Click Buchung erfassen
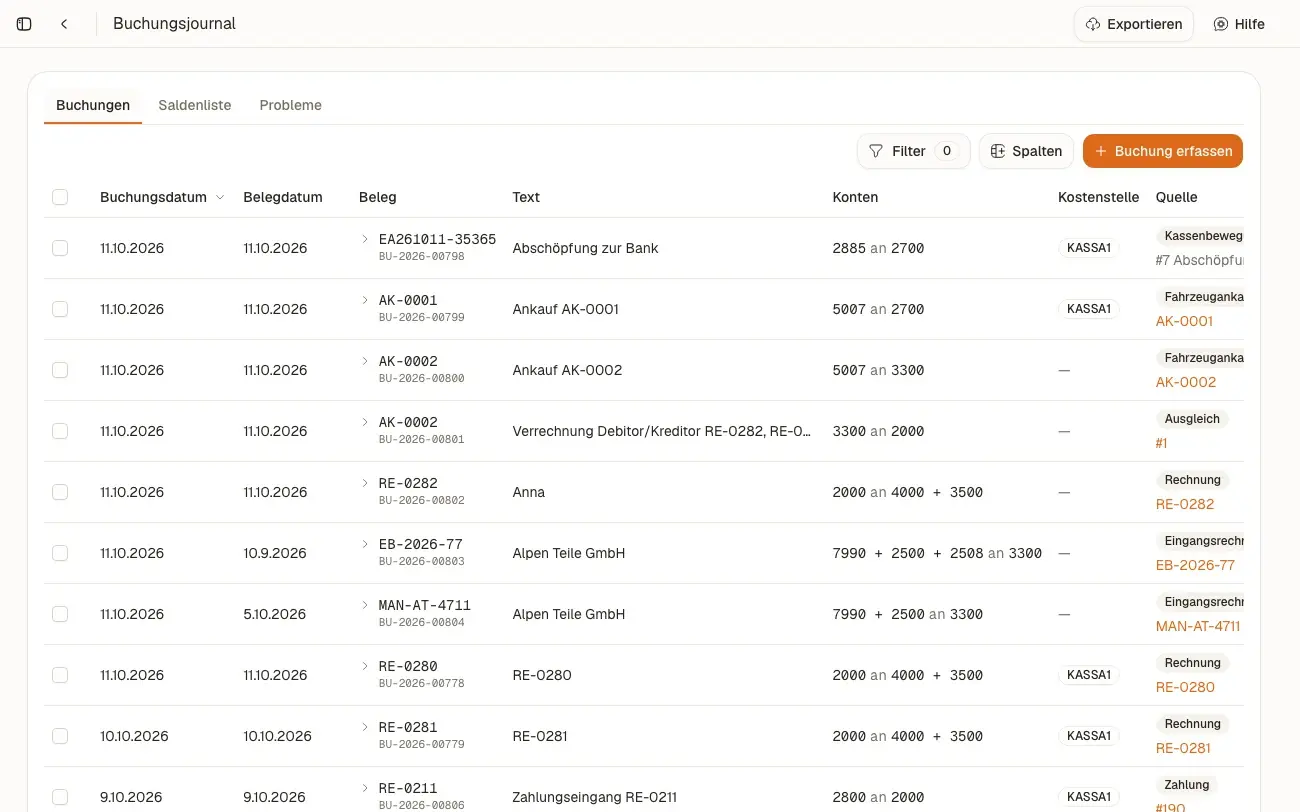The width and height of the screenshot is (1300, 812). point(1163,151)
